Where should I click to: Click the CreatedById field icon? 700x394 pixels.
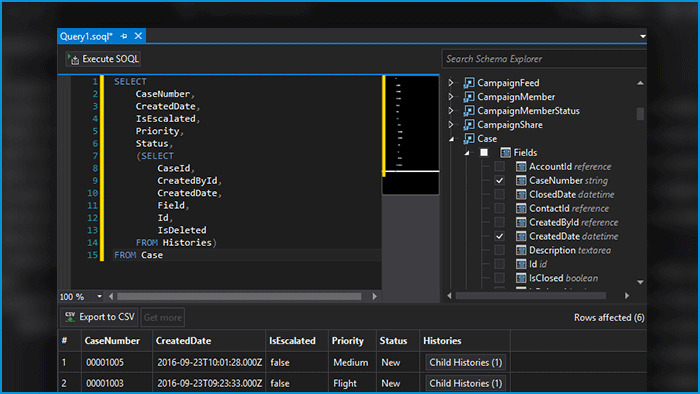(x=521, y=222)
